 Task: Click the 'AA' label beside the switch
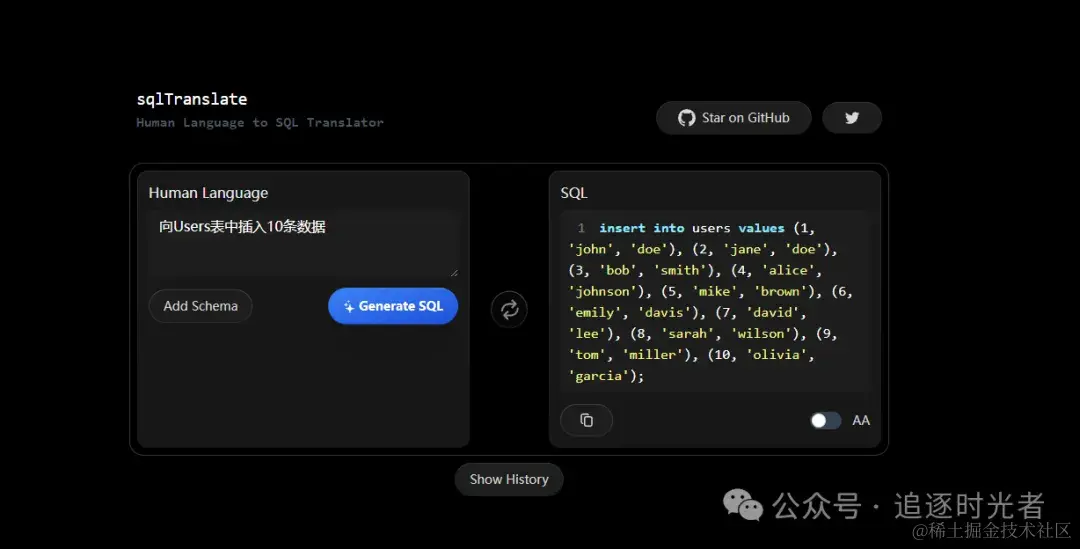[x=861, y=420]
